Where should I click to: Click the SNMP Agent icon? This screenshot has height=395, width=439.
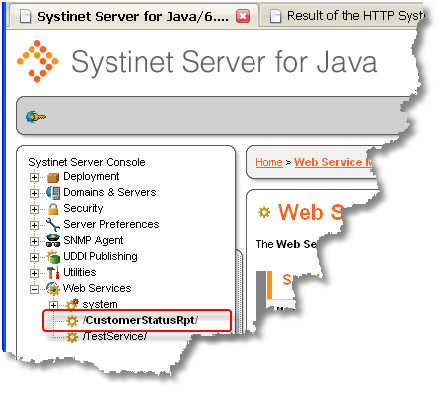point(53,241)
